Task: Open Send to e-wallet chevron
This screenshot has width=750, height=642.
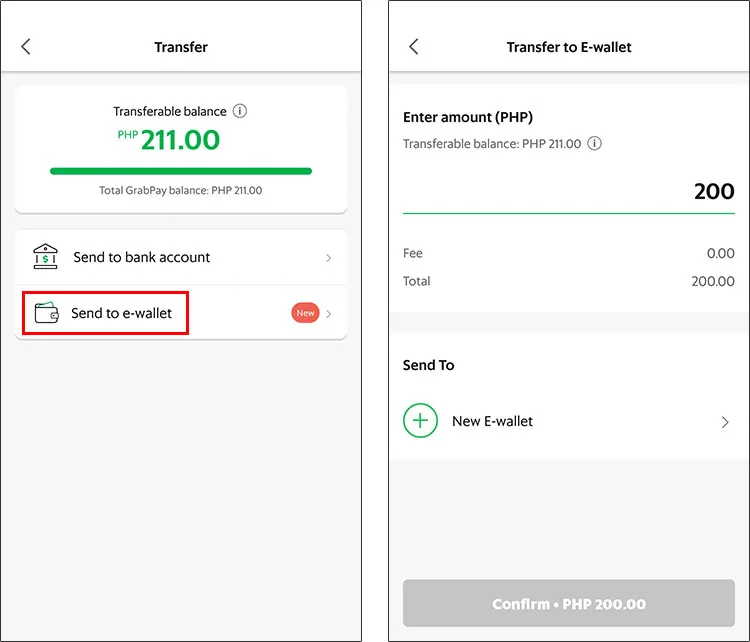Action: tap(329, 314)
